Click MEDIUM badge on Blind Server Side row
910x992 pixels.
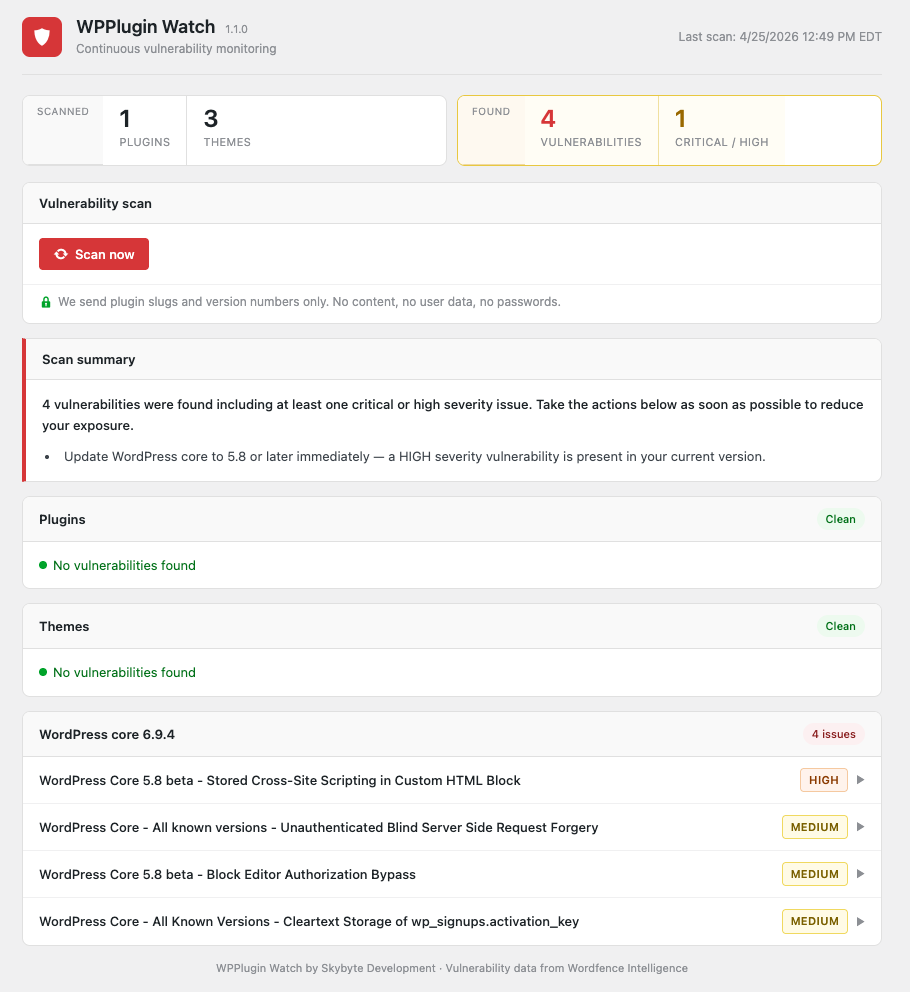[x=814, y=827]
